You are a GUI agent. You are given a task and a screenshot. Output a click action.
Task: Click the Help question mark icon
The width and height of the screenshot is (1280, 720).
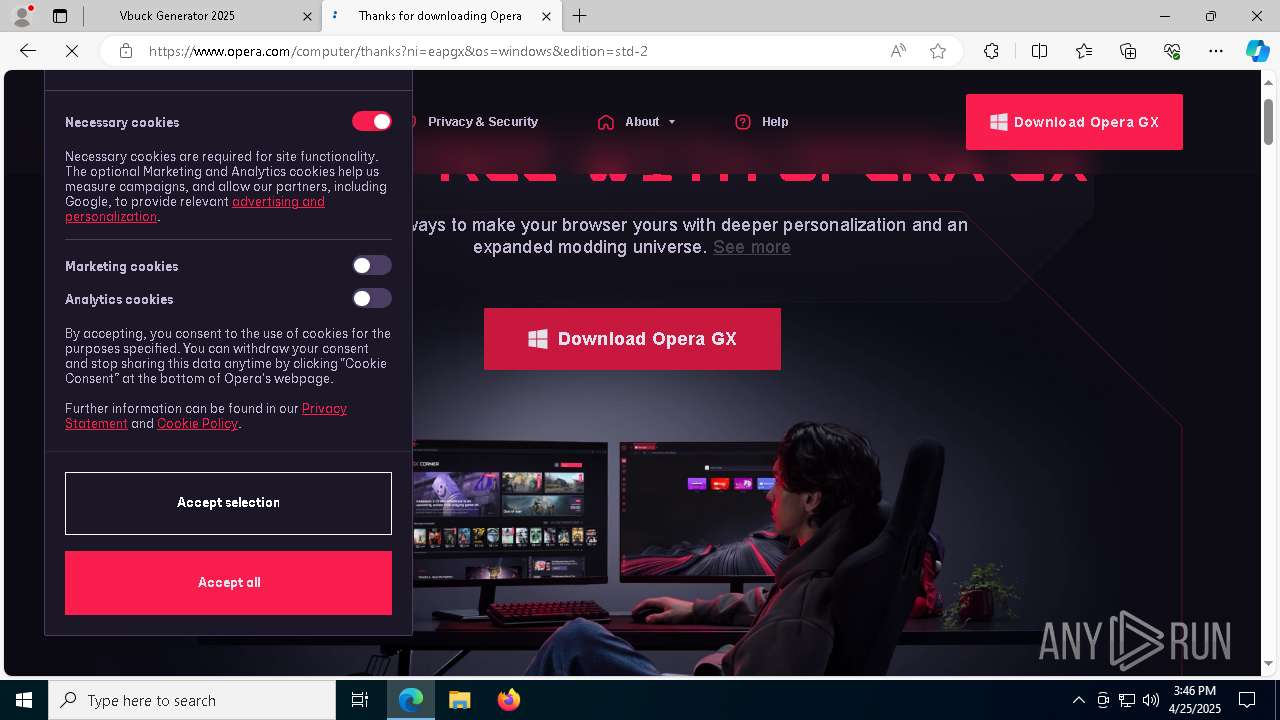click(x=743, y=122)
